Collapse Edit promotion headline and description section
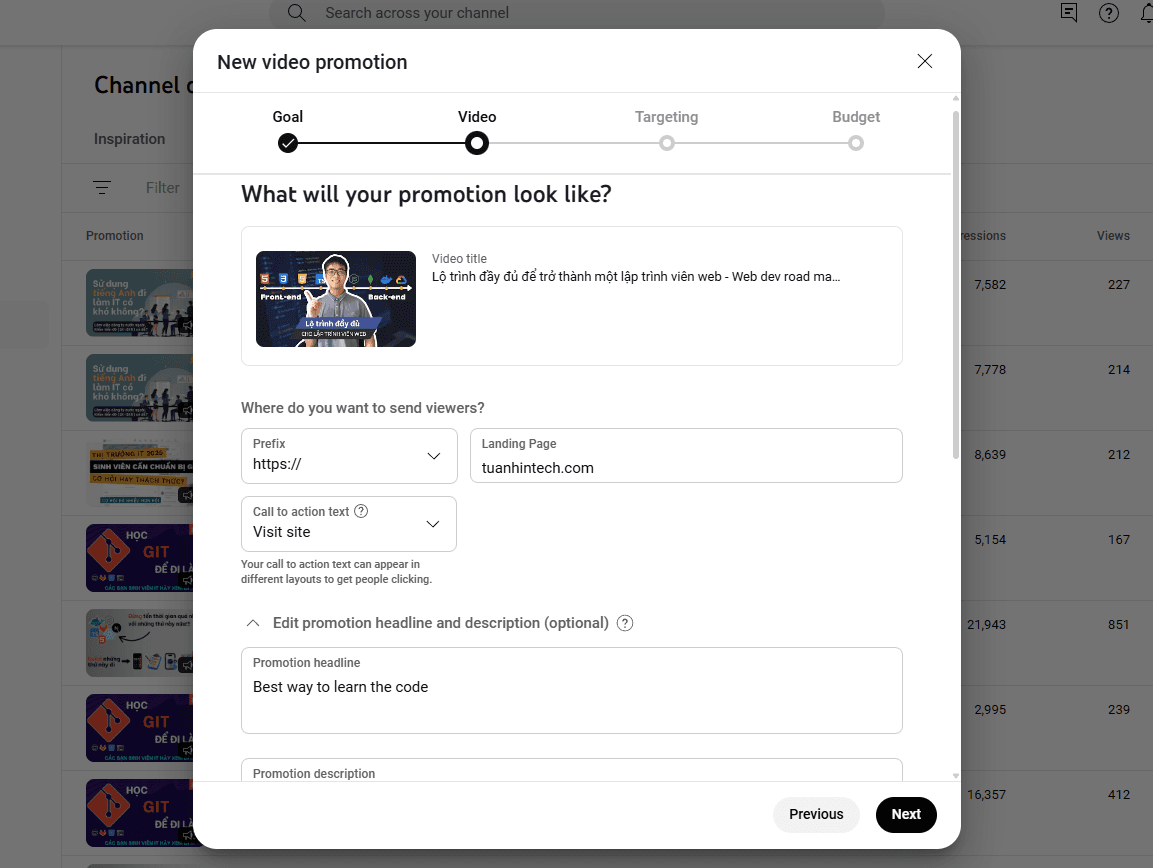Viewport: 1153px width, 868px height. [x=252, y=623]
